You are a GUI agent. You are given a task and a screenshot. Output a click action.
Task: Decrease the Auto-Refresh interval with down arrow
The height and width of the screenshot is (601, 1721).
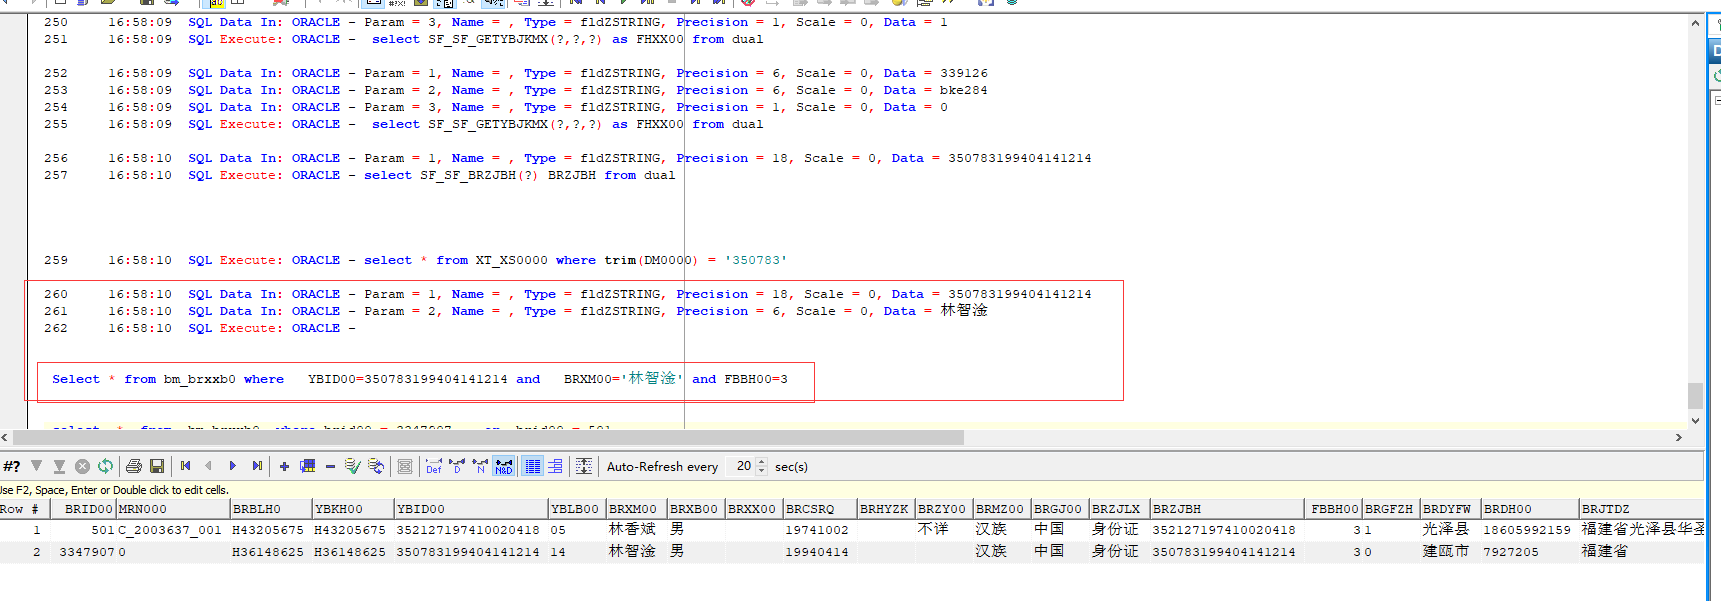pos(762,471)
